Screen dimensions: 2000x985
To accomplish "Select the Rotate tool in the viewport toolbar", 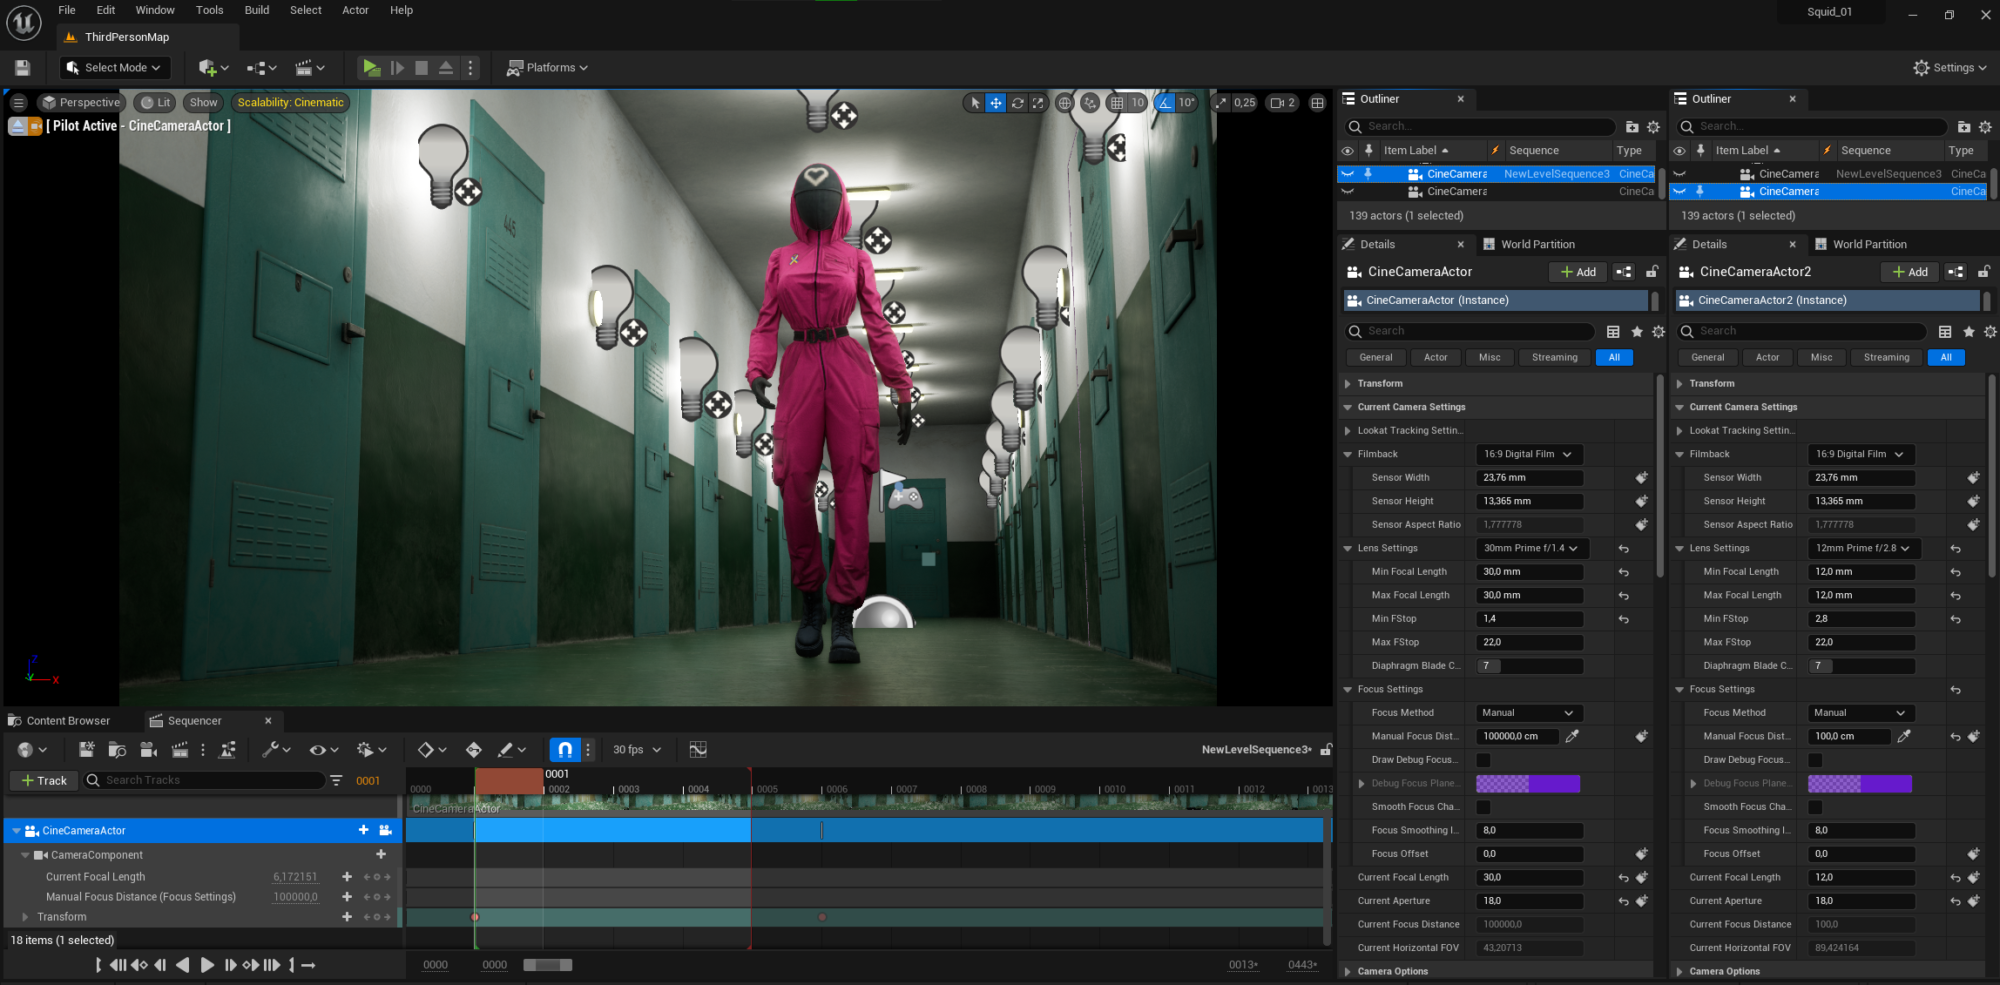I will 1018,102.
